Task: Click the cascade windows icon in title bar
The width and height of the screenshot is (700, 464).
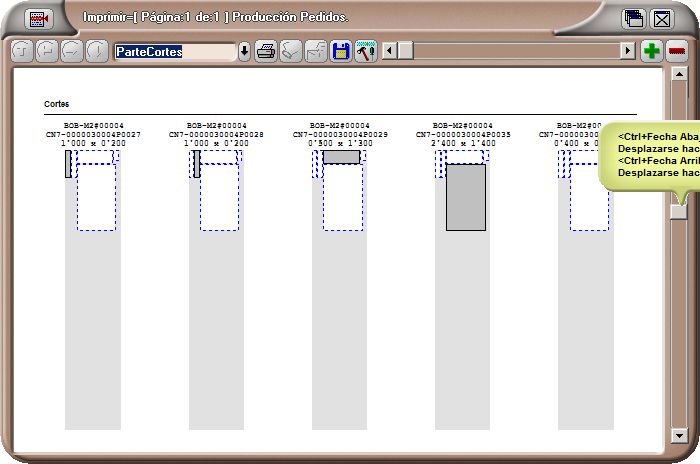Action: click(x=635, y=18)
